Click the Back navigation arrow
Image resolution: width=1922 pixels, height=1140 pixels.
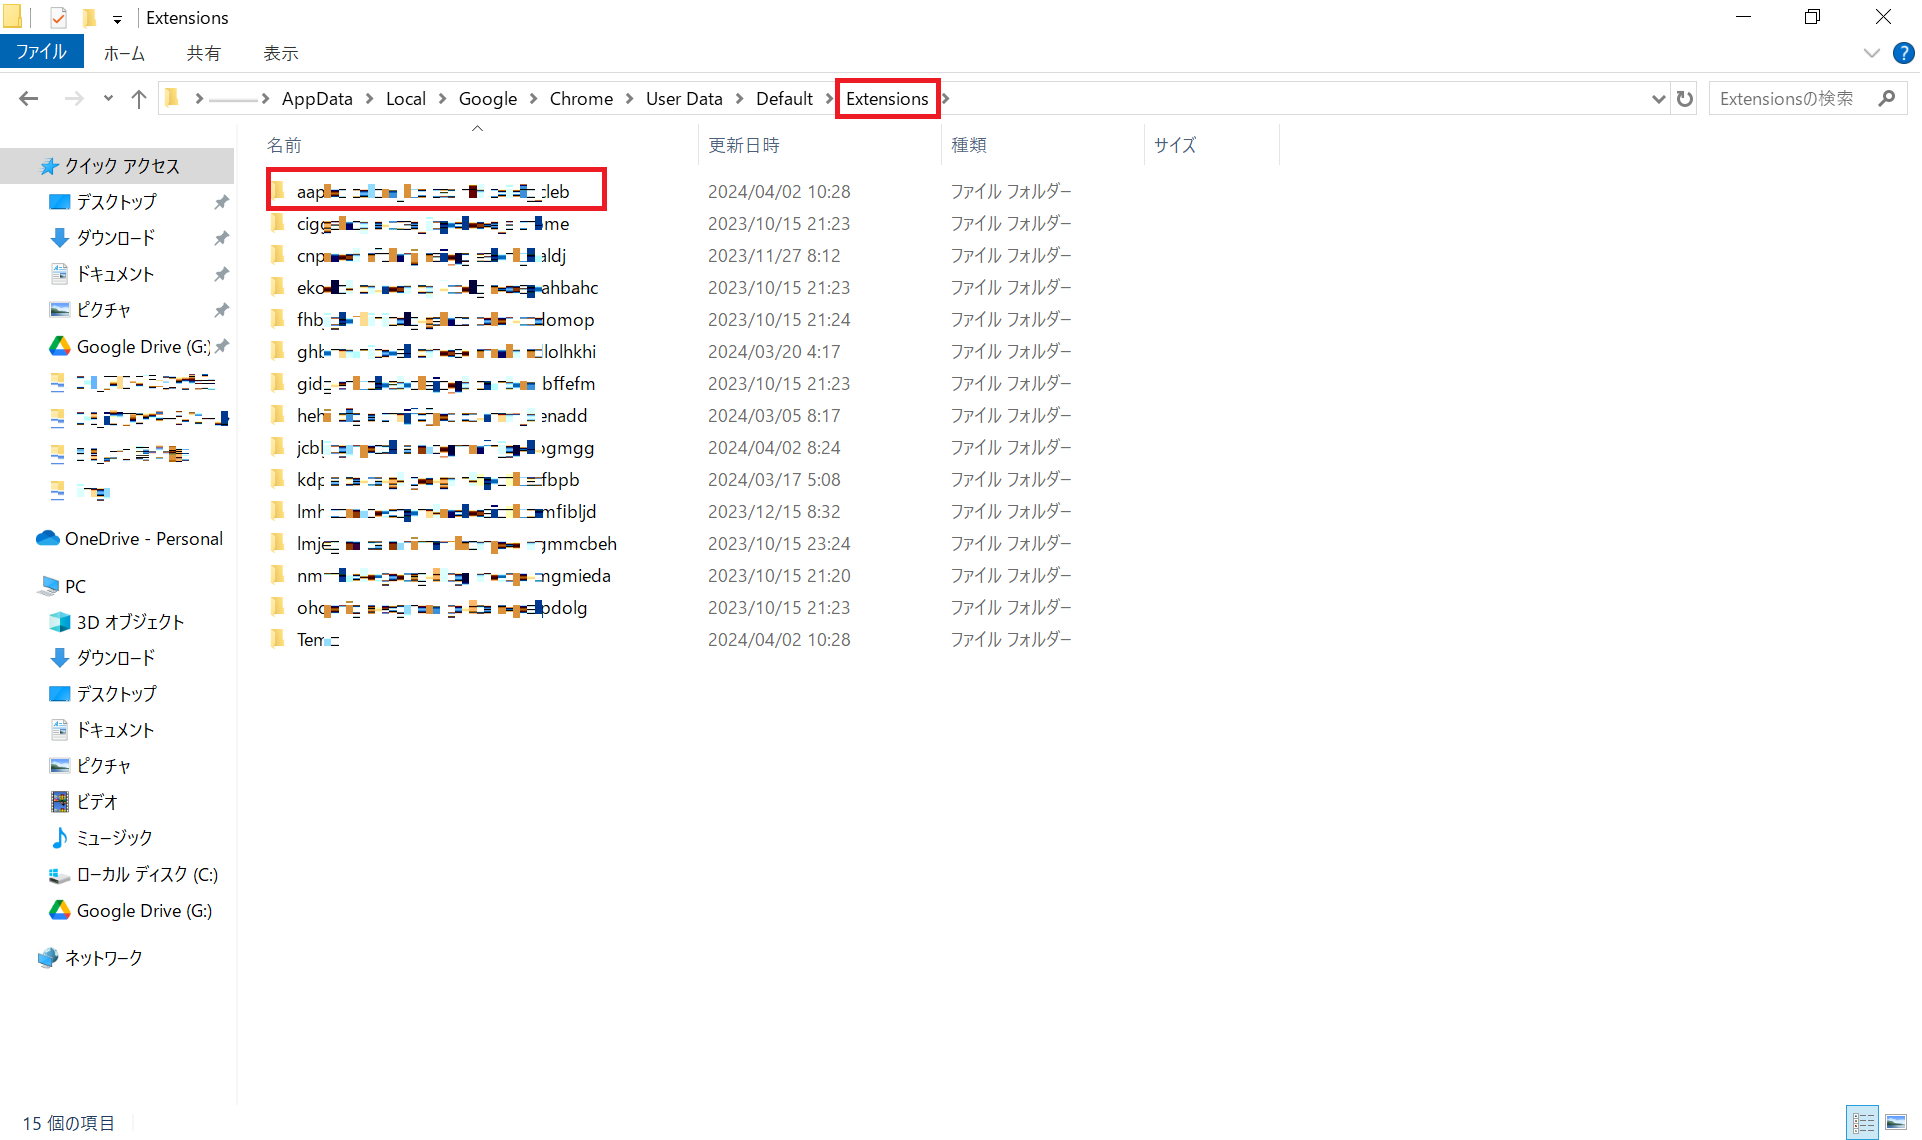29,98
